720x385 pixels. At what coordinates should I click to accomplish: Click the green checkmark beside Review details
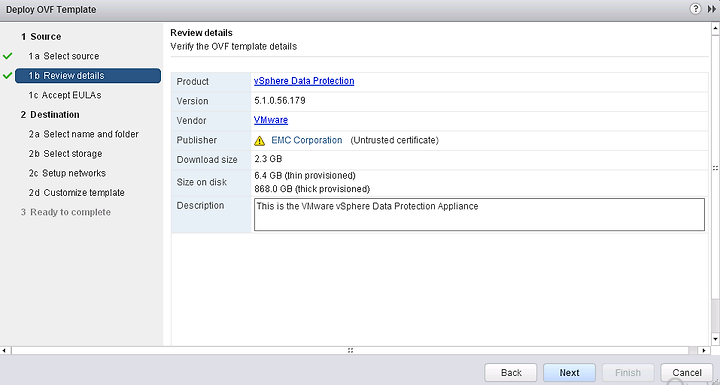pyautogui.click(x=7, y=75)
